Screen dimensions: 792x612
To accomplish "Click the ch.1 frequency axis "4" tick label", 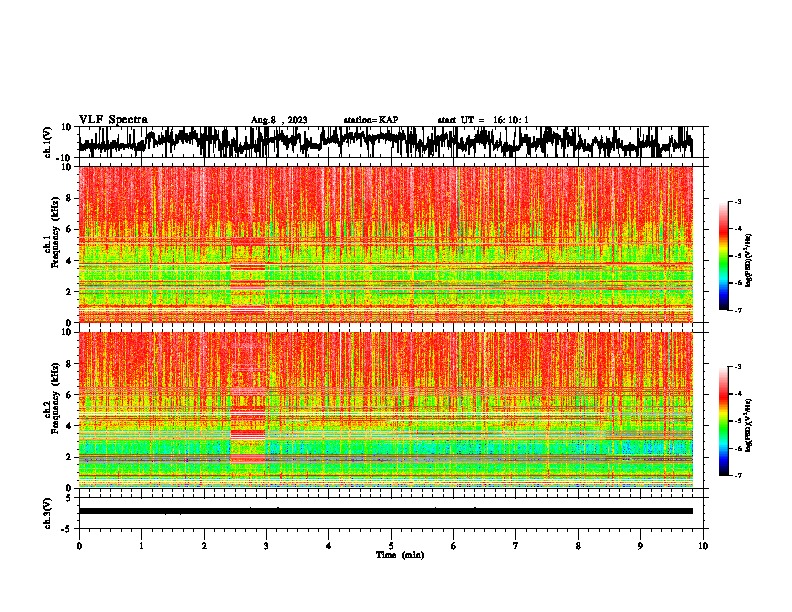I will point(70,261).
